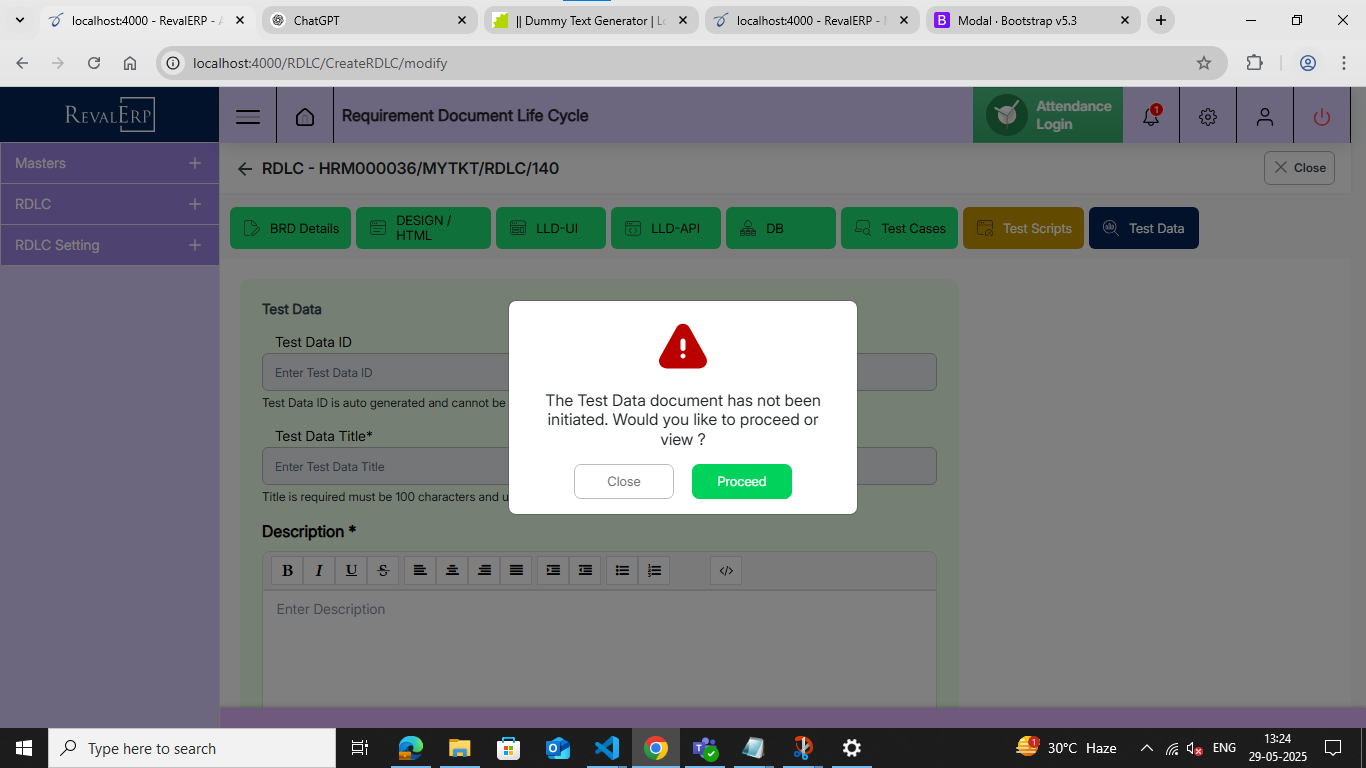Click the code view icon in the editor toolbar

pos(726,570)
